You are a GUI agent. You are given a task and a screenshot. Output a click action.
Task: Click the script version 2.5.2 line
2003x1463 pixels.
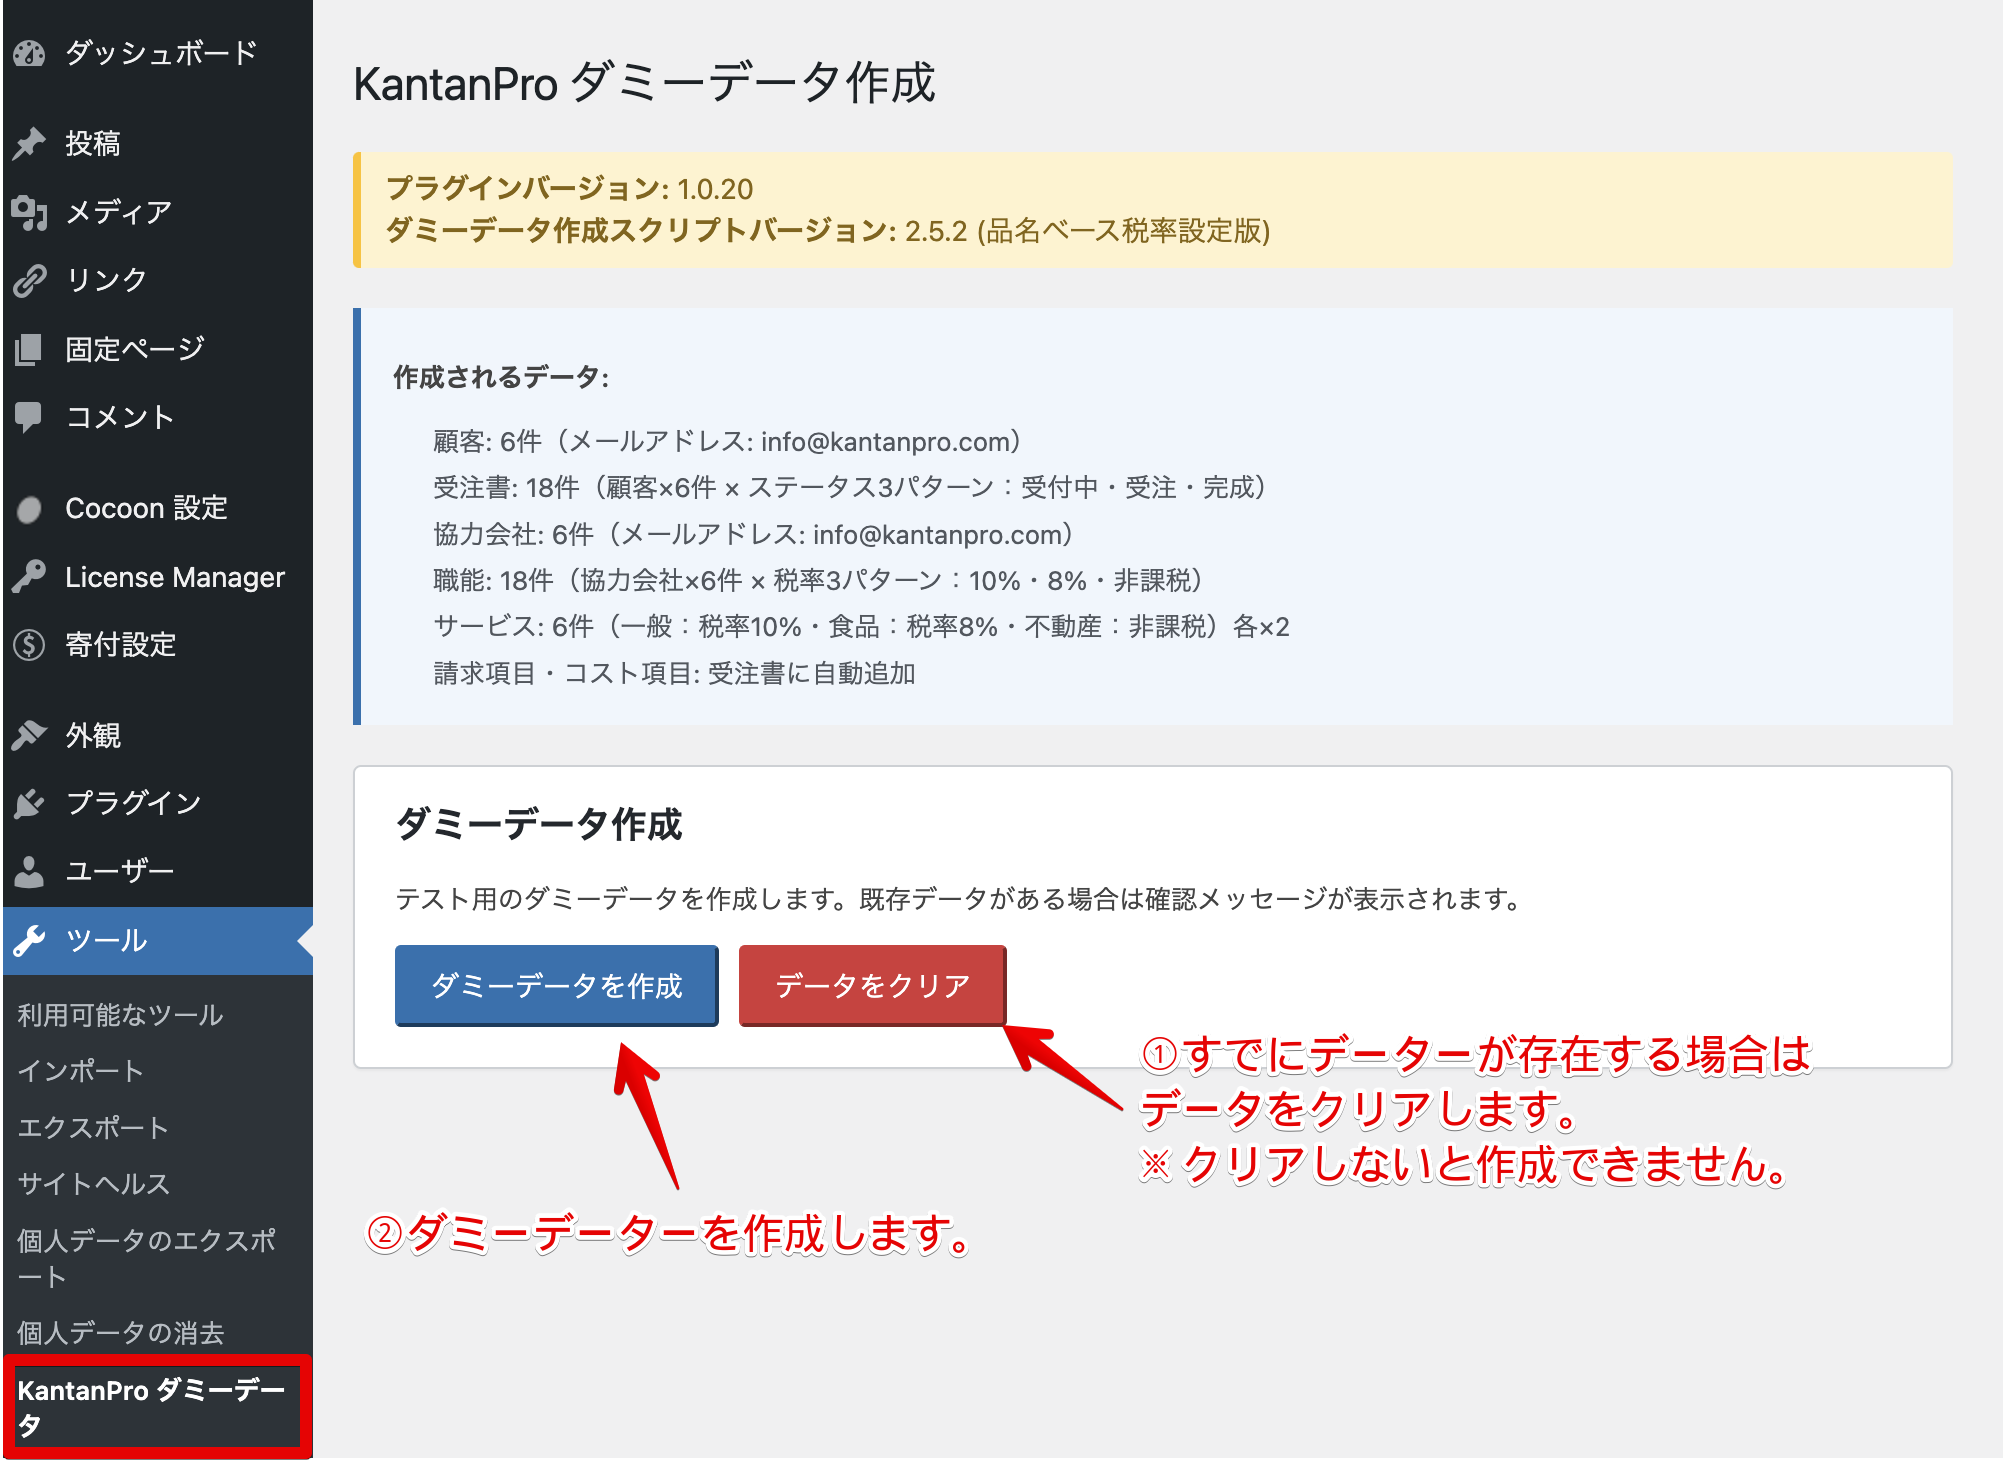(827, 231)
